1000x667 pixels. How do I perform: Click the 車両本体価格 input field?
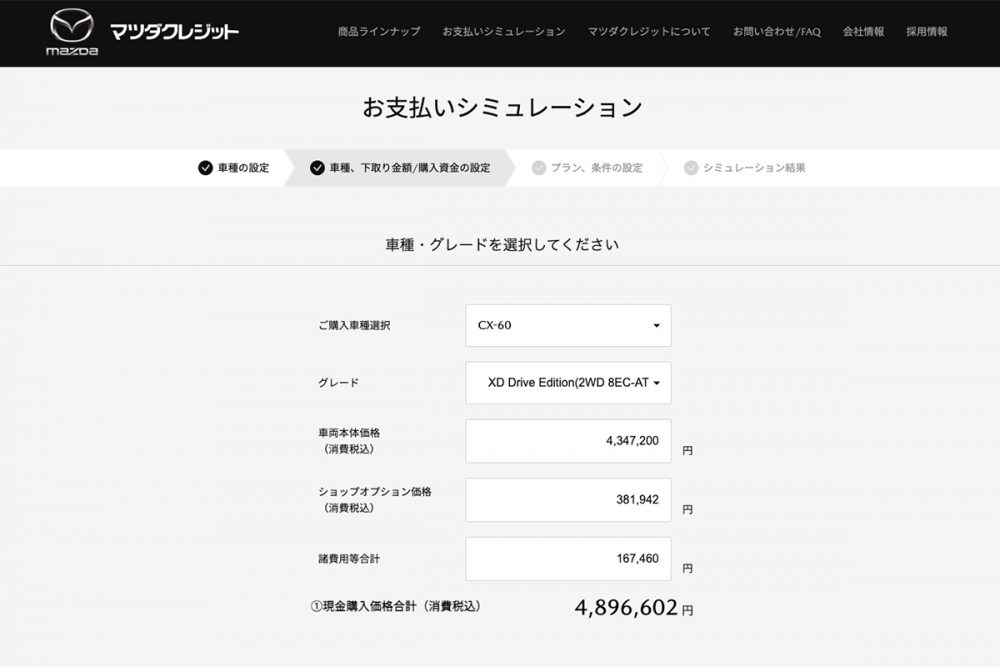click(x=568, y=441)
